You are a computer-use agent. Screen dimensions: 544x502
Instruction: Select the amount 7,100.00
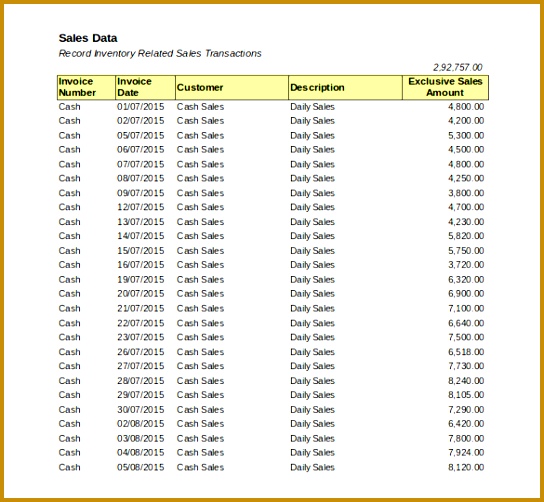[466, 308]
